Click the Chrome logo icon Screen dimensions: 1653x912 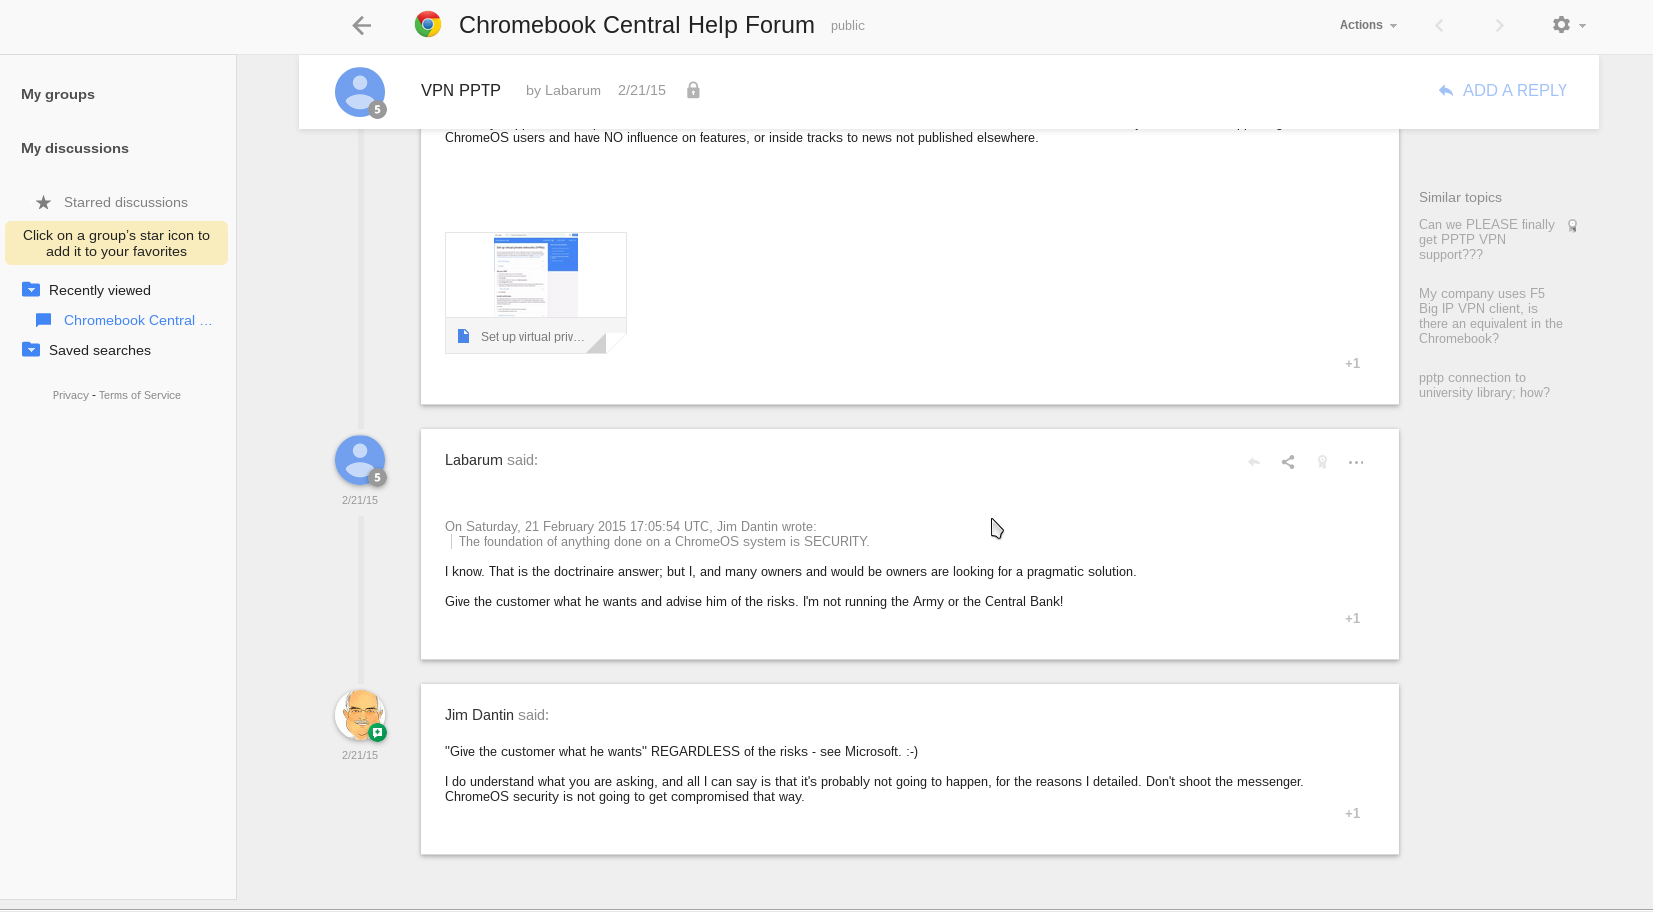(428, 25)
